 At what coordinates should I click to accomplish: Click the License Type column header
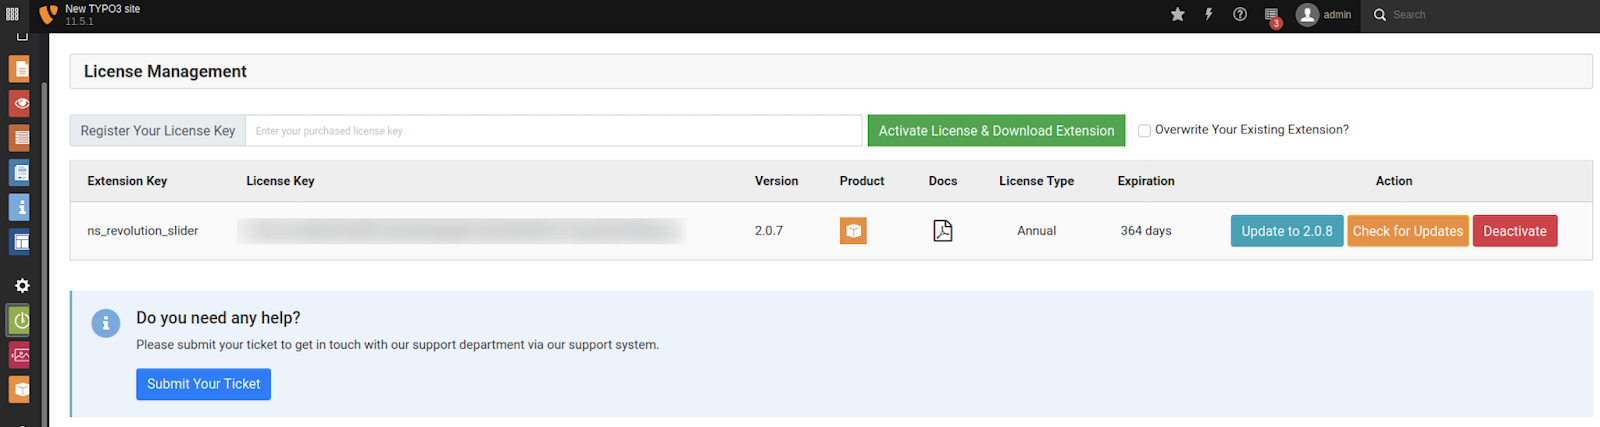[1036, 181]
